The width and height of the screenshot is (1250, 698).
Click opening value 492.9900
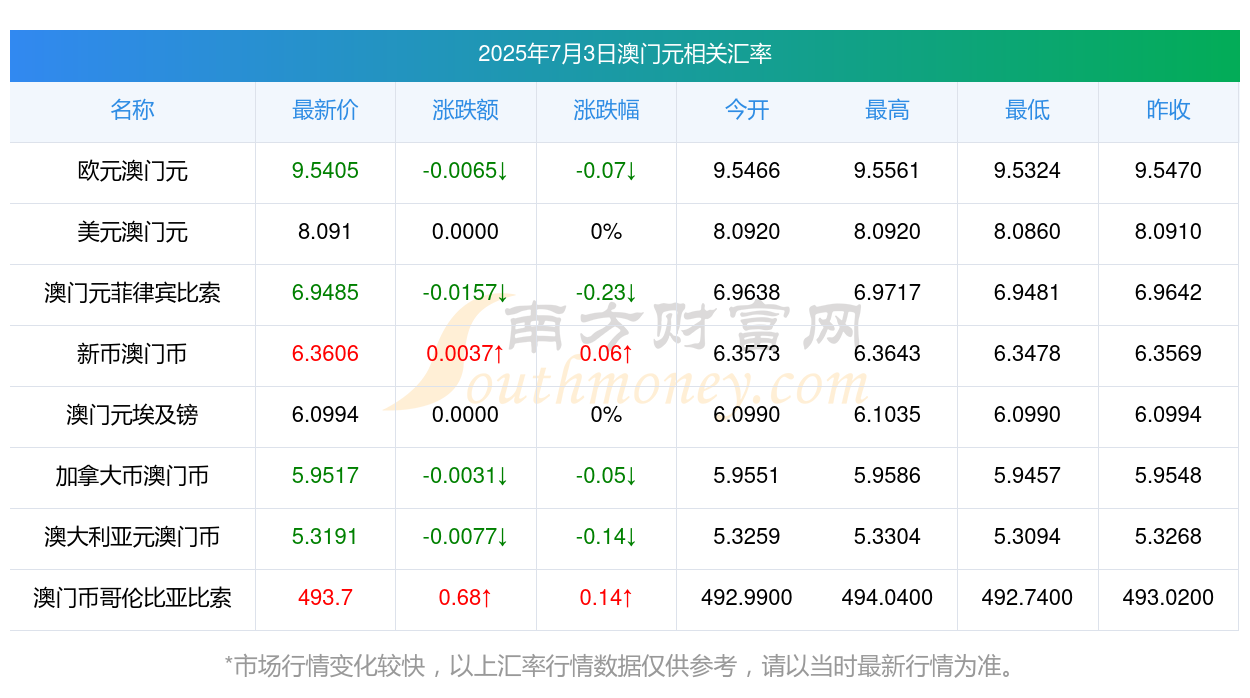pyautogui.click(x=747, y=598)
